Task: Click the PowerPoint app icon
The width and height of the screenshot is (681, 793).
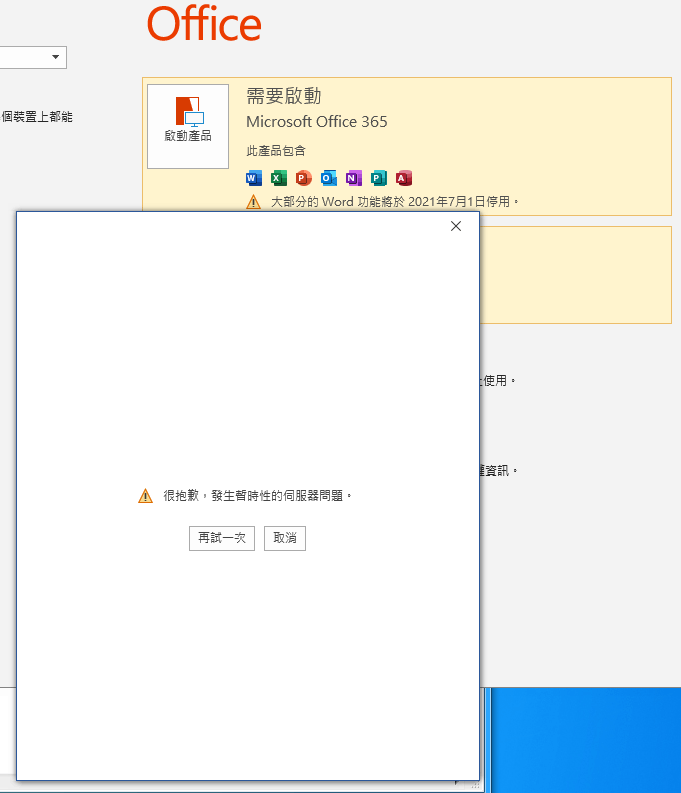Action: [303, 178]
